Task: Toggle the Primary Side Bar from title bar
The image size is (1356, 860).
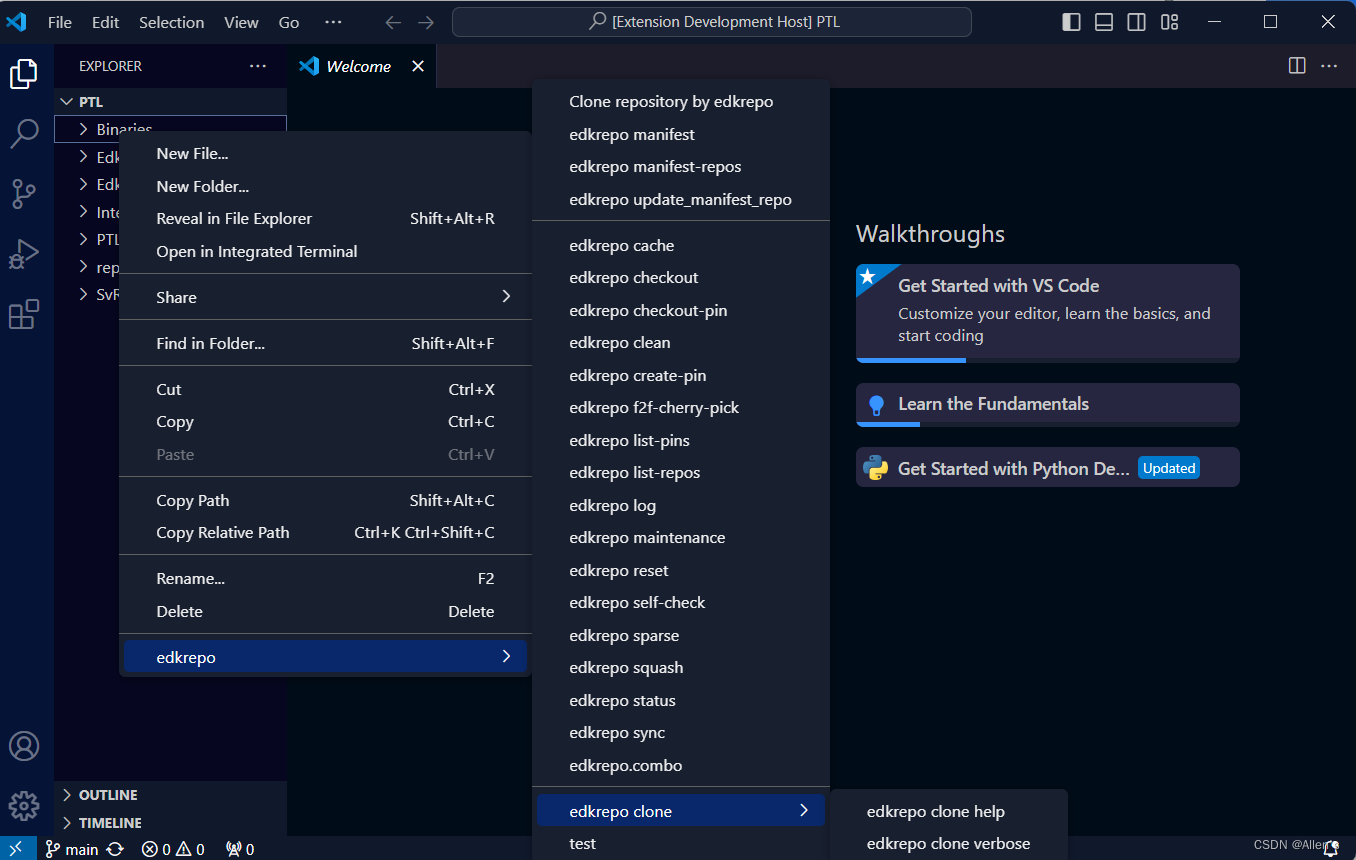Action: (x=1070, y=21)
